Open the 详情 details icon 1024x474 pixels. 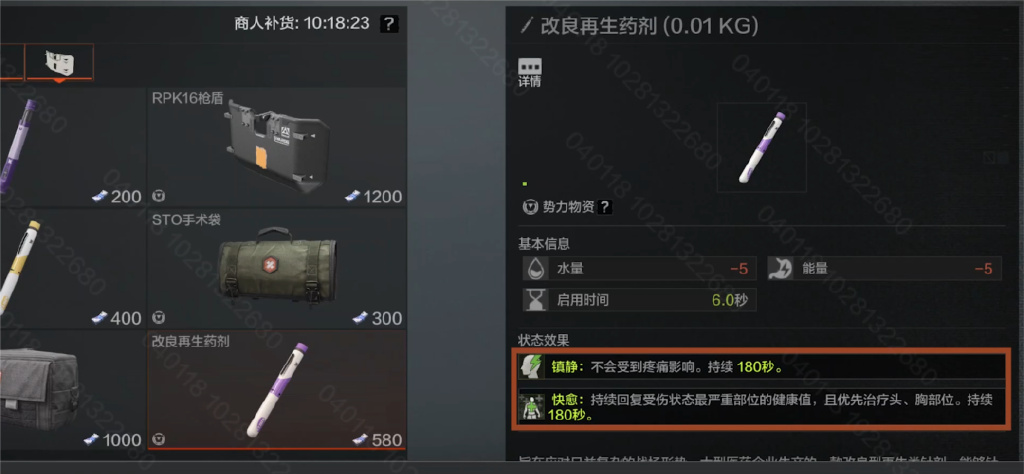tap(530, 72)
